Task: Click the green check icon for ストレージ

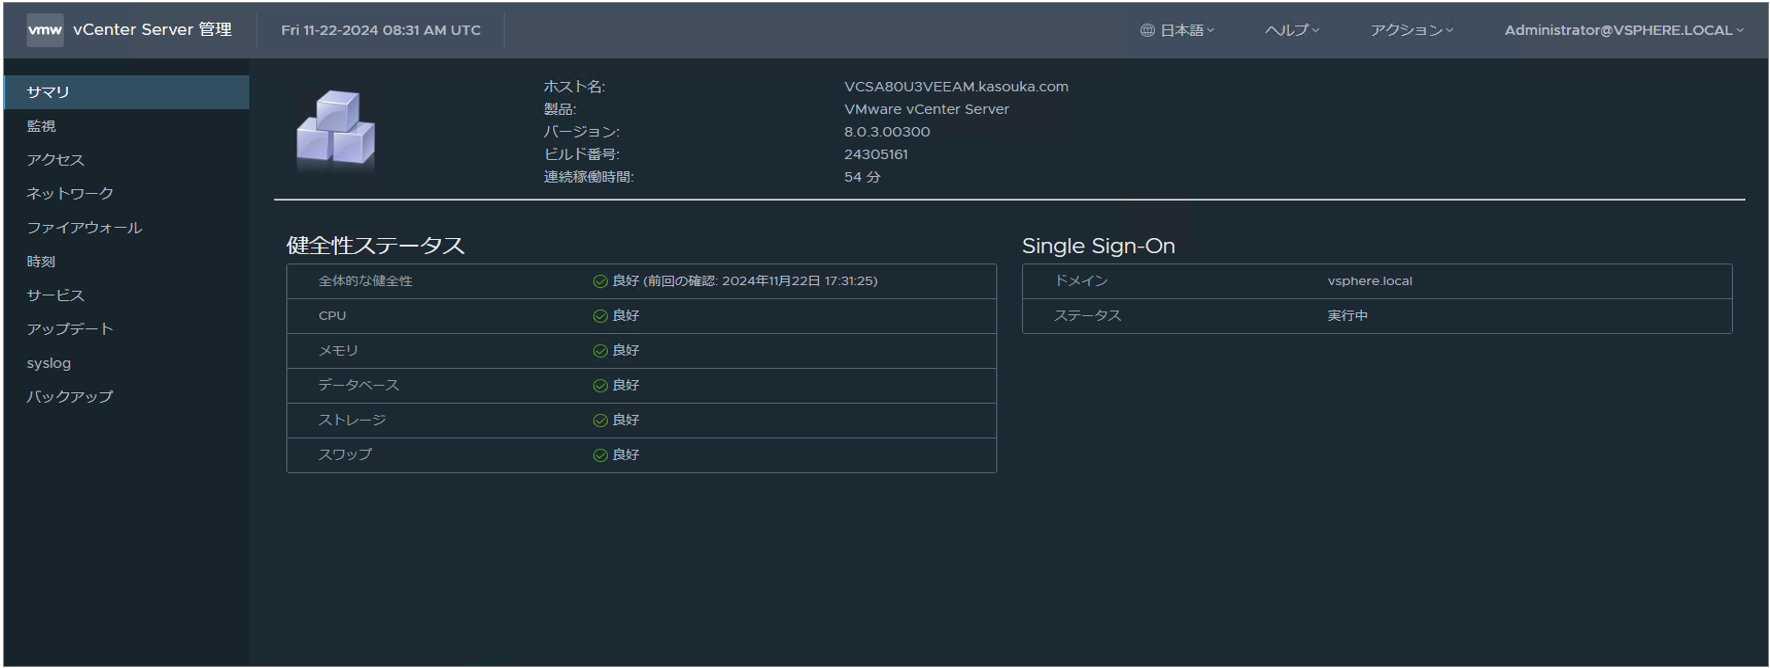Action: click(600, 420)
